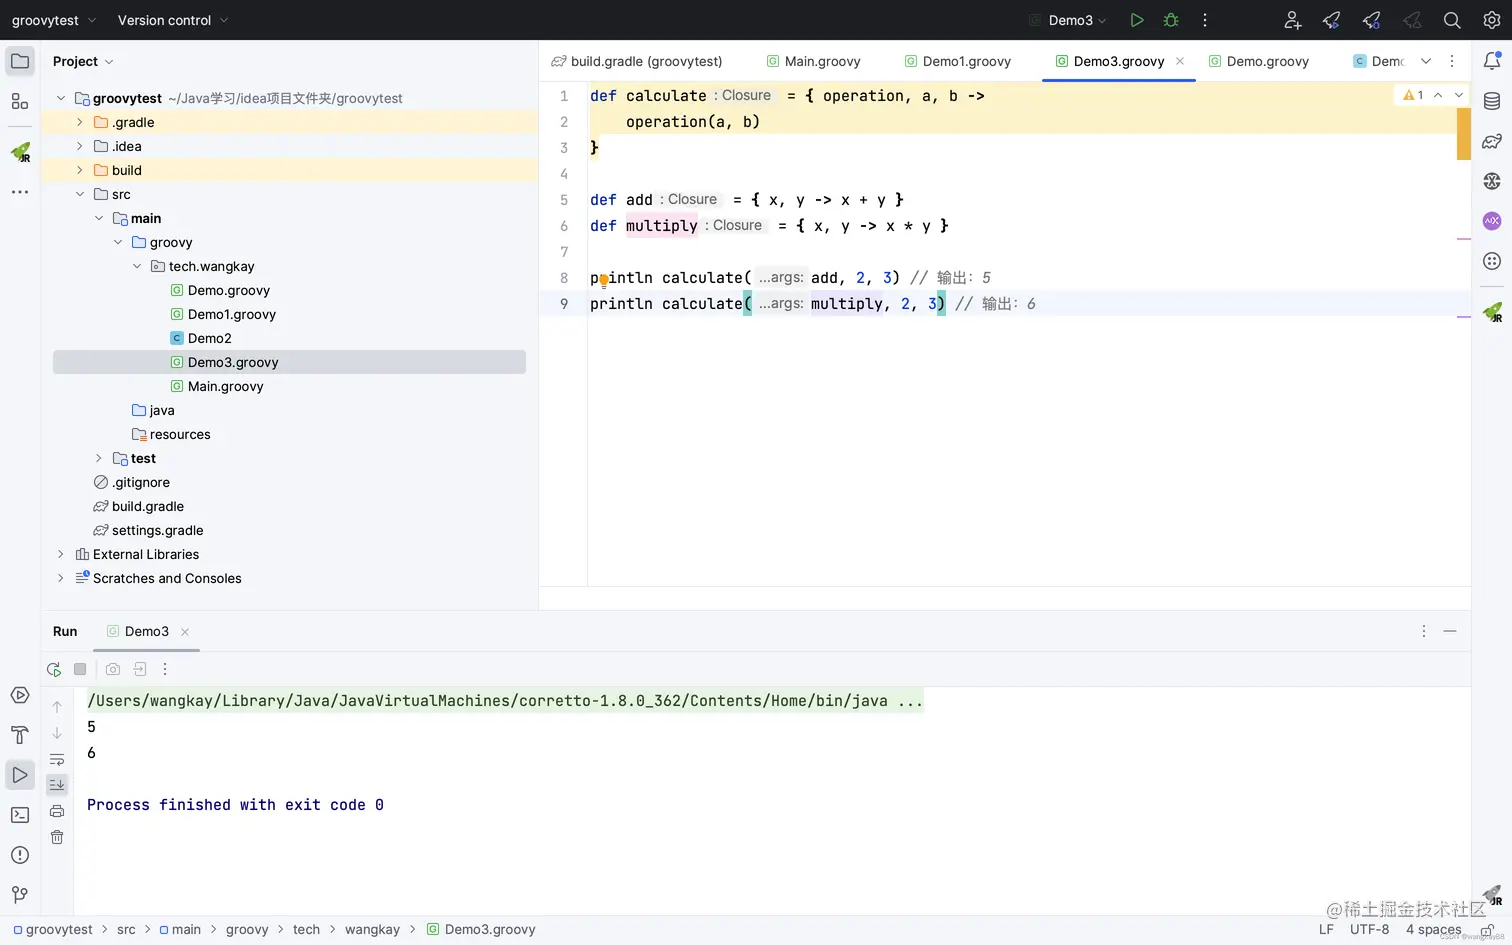Open the Run tool window icon
Screen dimensions: 1512x945
point(20,775)
